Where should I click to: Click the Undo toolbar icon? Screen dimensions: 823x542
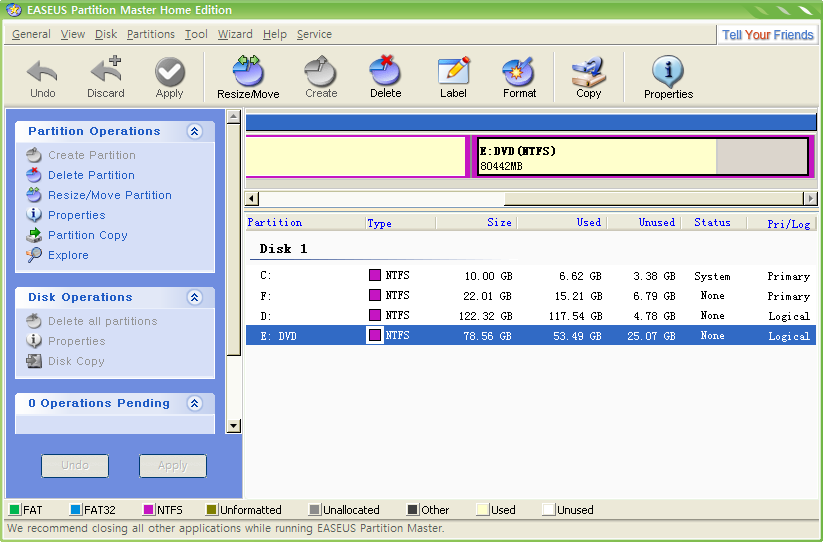(42, 71)
